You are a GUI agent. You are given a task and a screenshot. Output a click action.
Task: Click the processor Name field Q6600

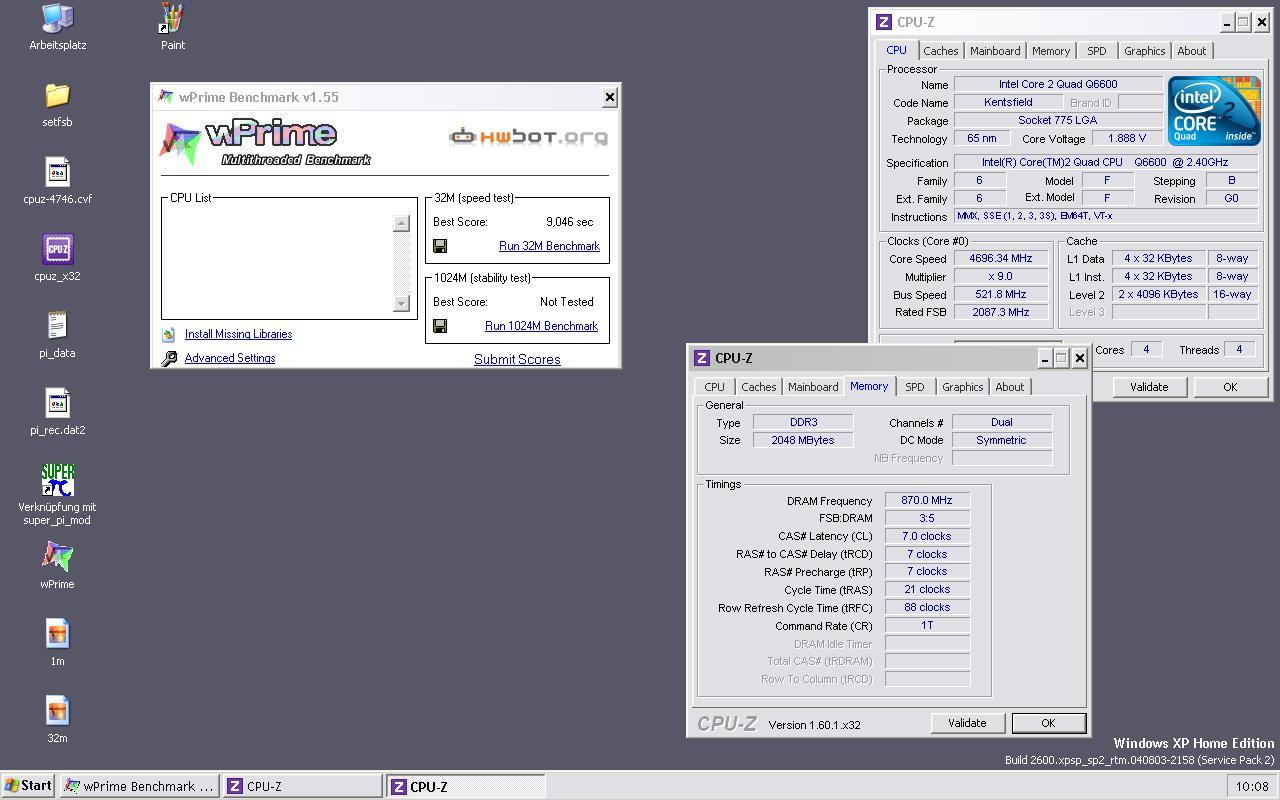coord(1058,84)
